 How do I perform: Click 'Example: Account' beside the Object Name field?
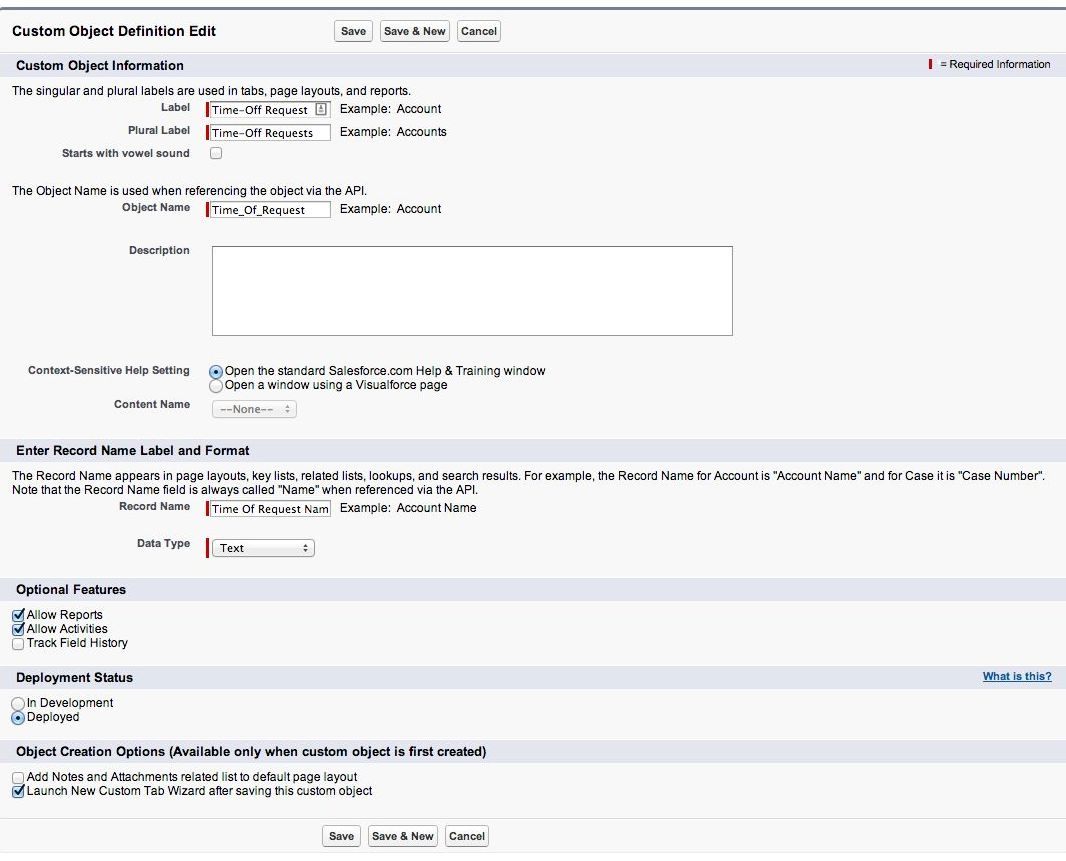pos(390,209)
